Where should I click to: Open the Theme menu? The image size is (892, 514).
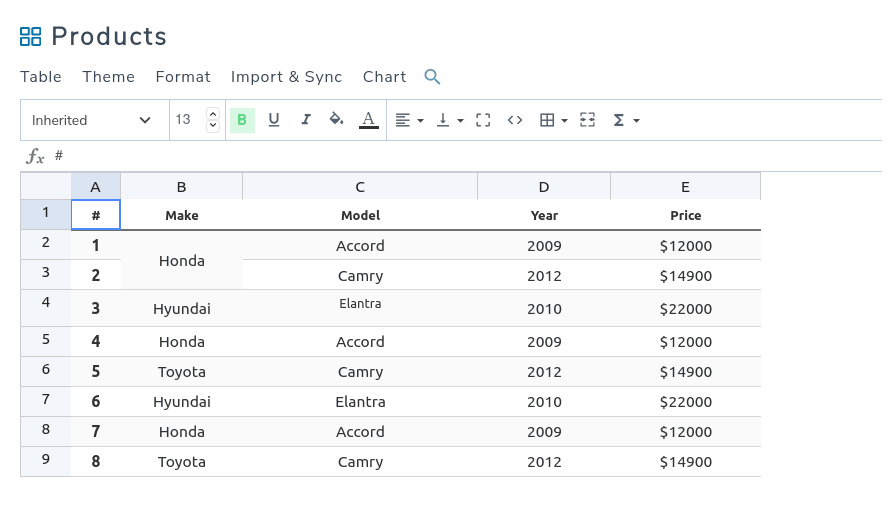tap(109, 77)
